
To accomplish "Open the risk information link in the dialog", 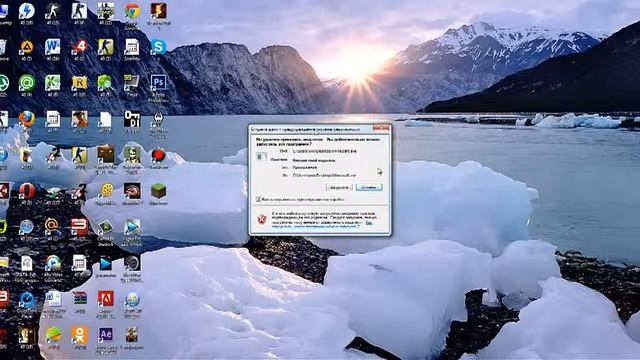I will [x=315, y=226].
